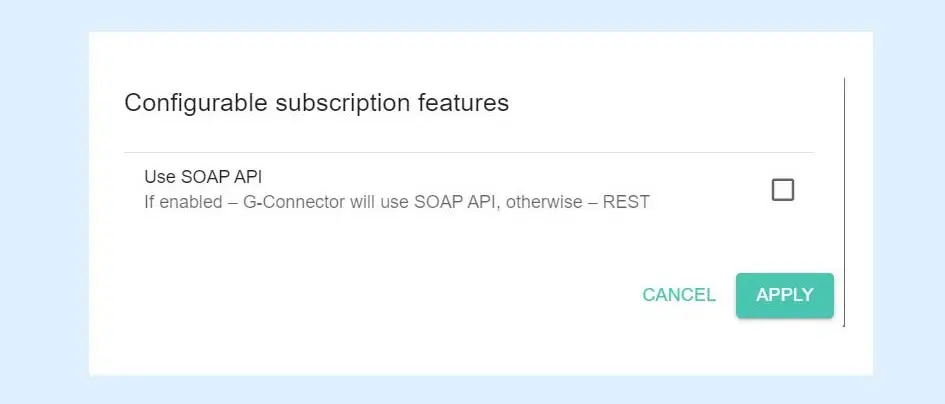
Task: Click the word REST in the description
Action: tap(626, 202)
